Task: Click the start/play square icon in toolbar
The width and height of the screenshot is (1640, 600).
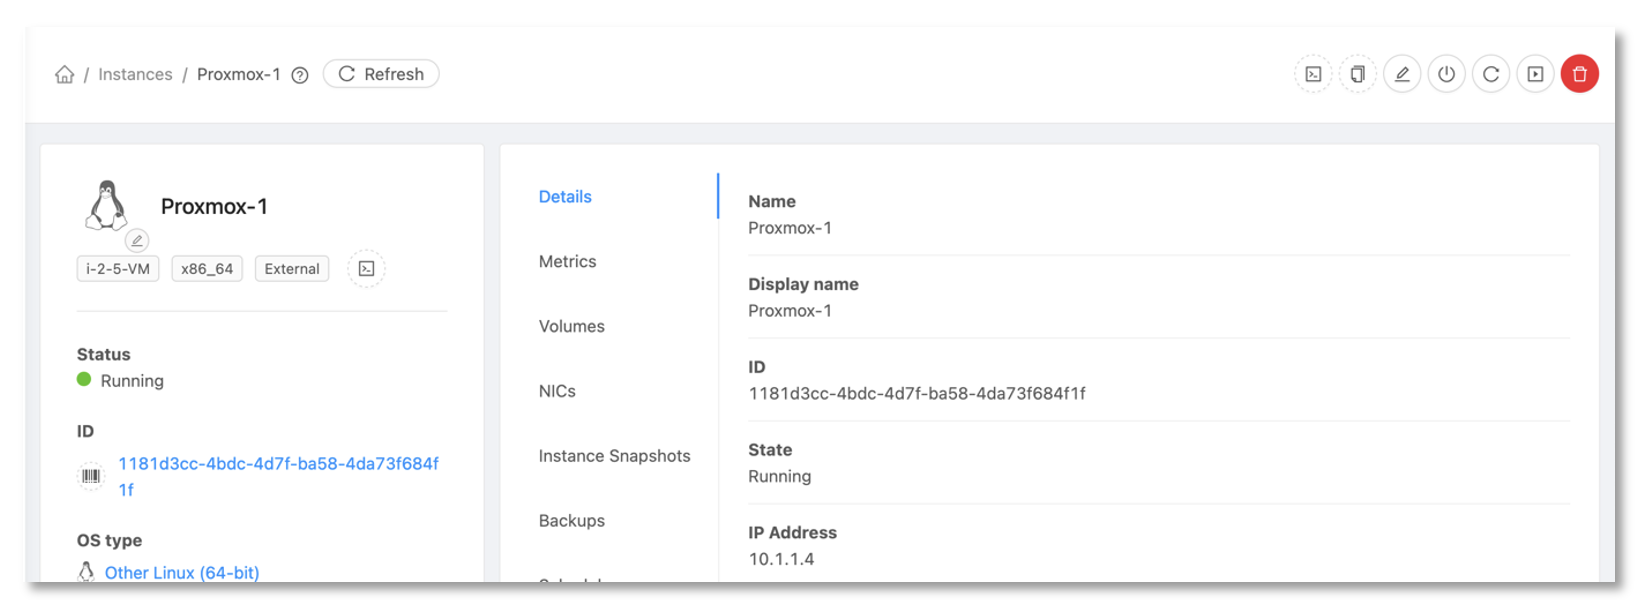Action: coord(1535,74)
